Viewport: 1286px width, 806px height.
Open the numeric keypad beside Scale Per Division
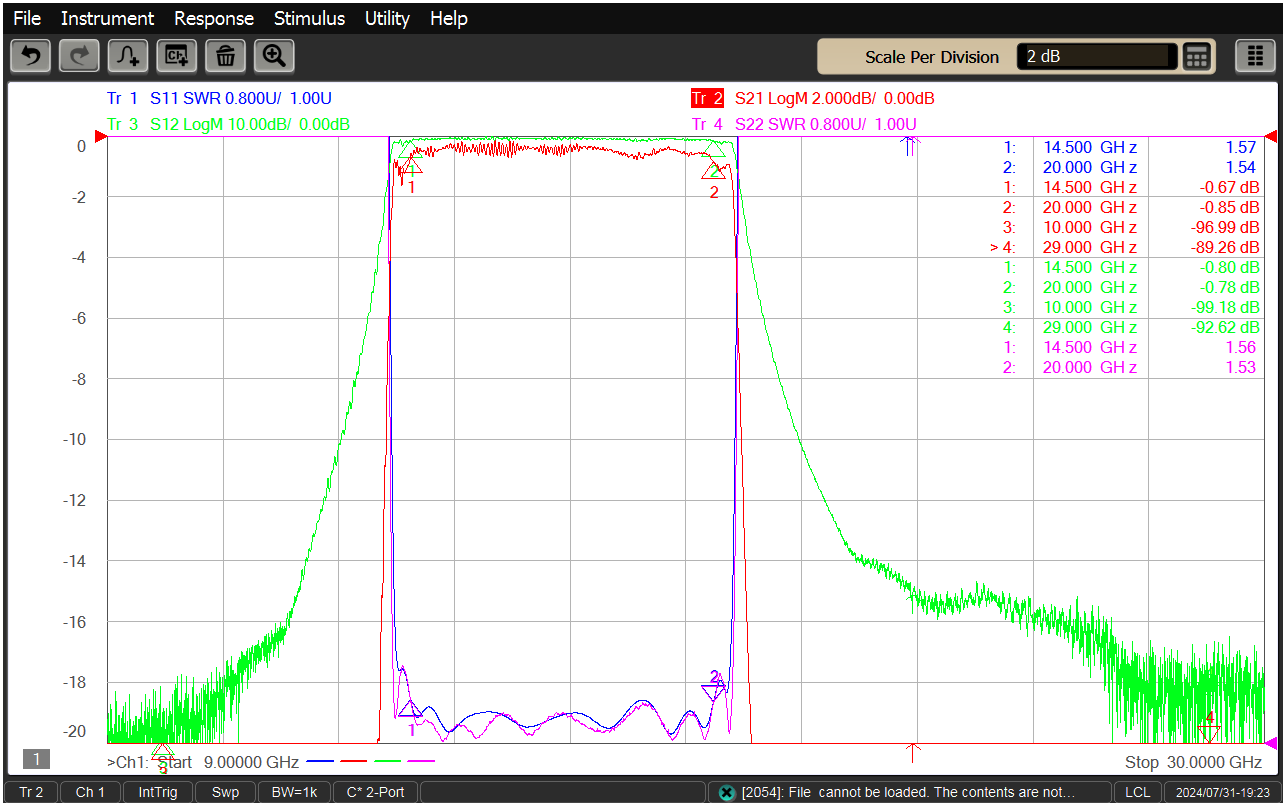1197,57
